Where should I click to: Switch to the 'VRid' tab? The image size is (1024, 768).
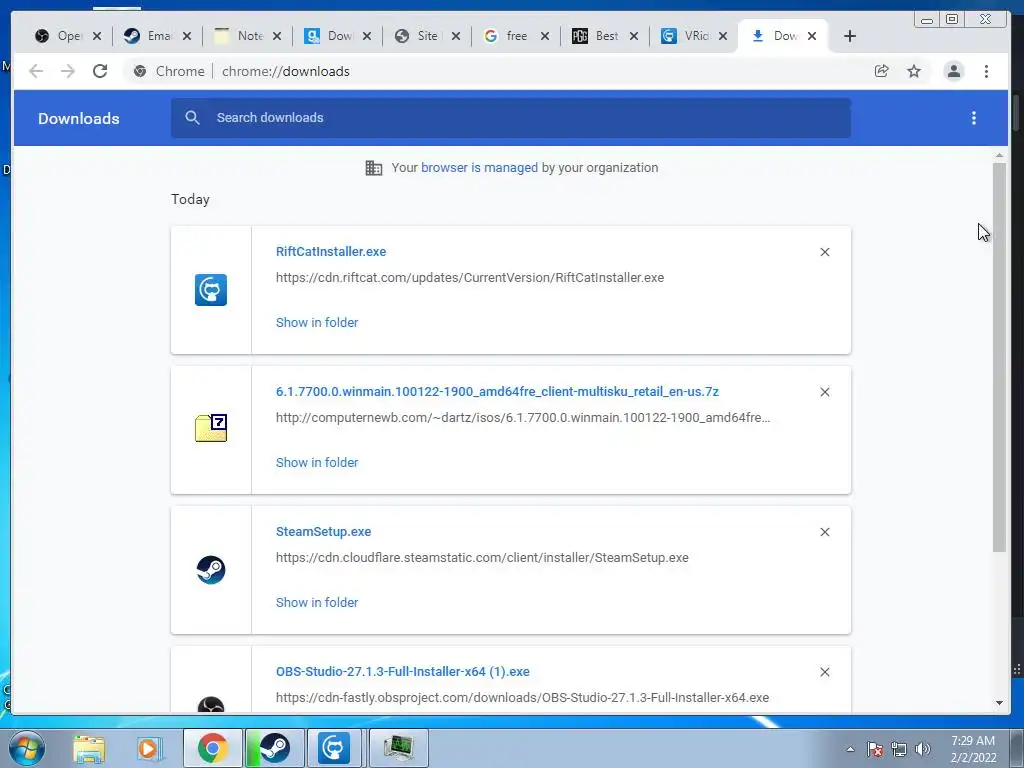click(x=686, y=36)
